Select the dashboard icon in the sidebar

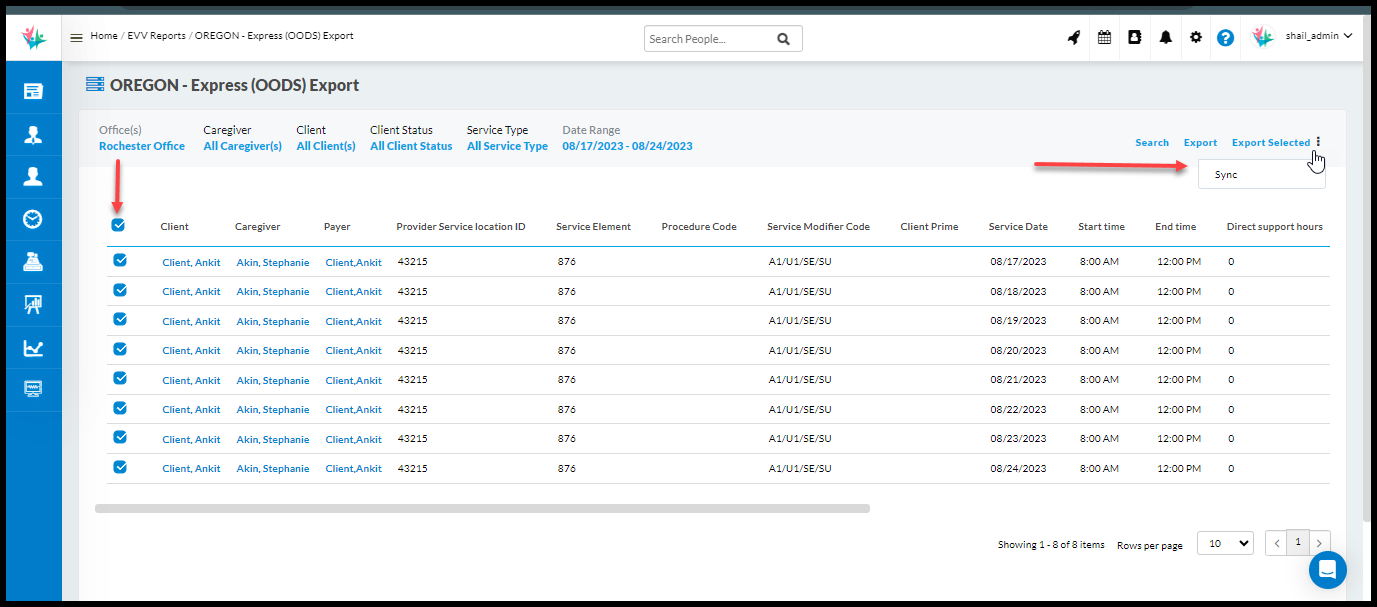click(33, 90)
